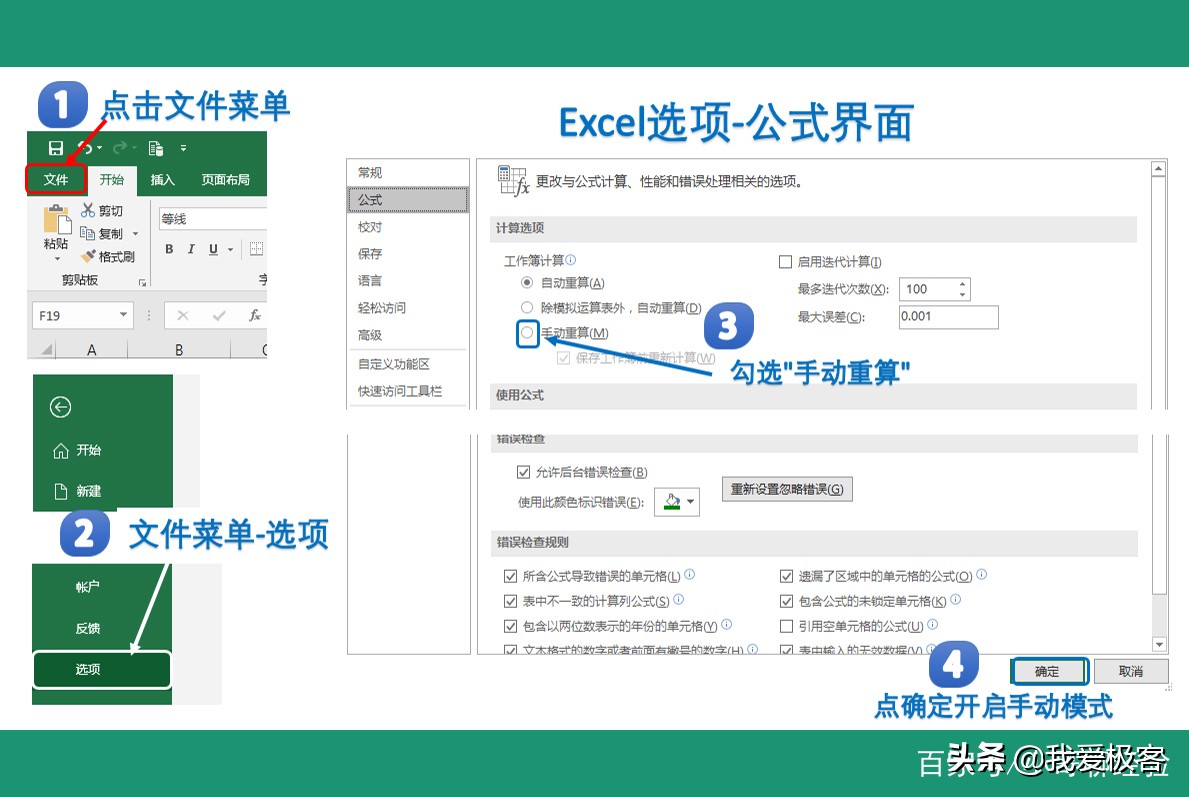
Task: Open 选项 in the File backstage menu
Action: (102, 670)
